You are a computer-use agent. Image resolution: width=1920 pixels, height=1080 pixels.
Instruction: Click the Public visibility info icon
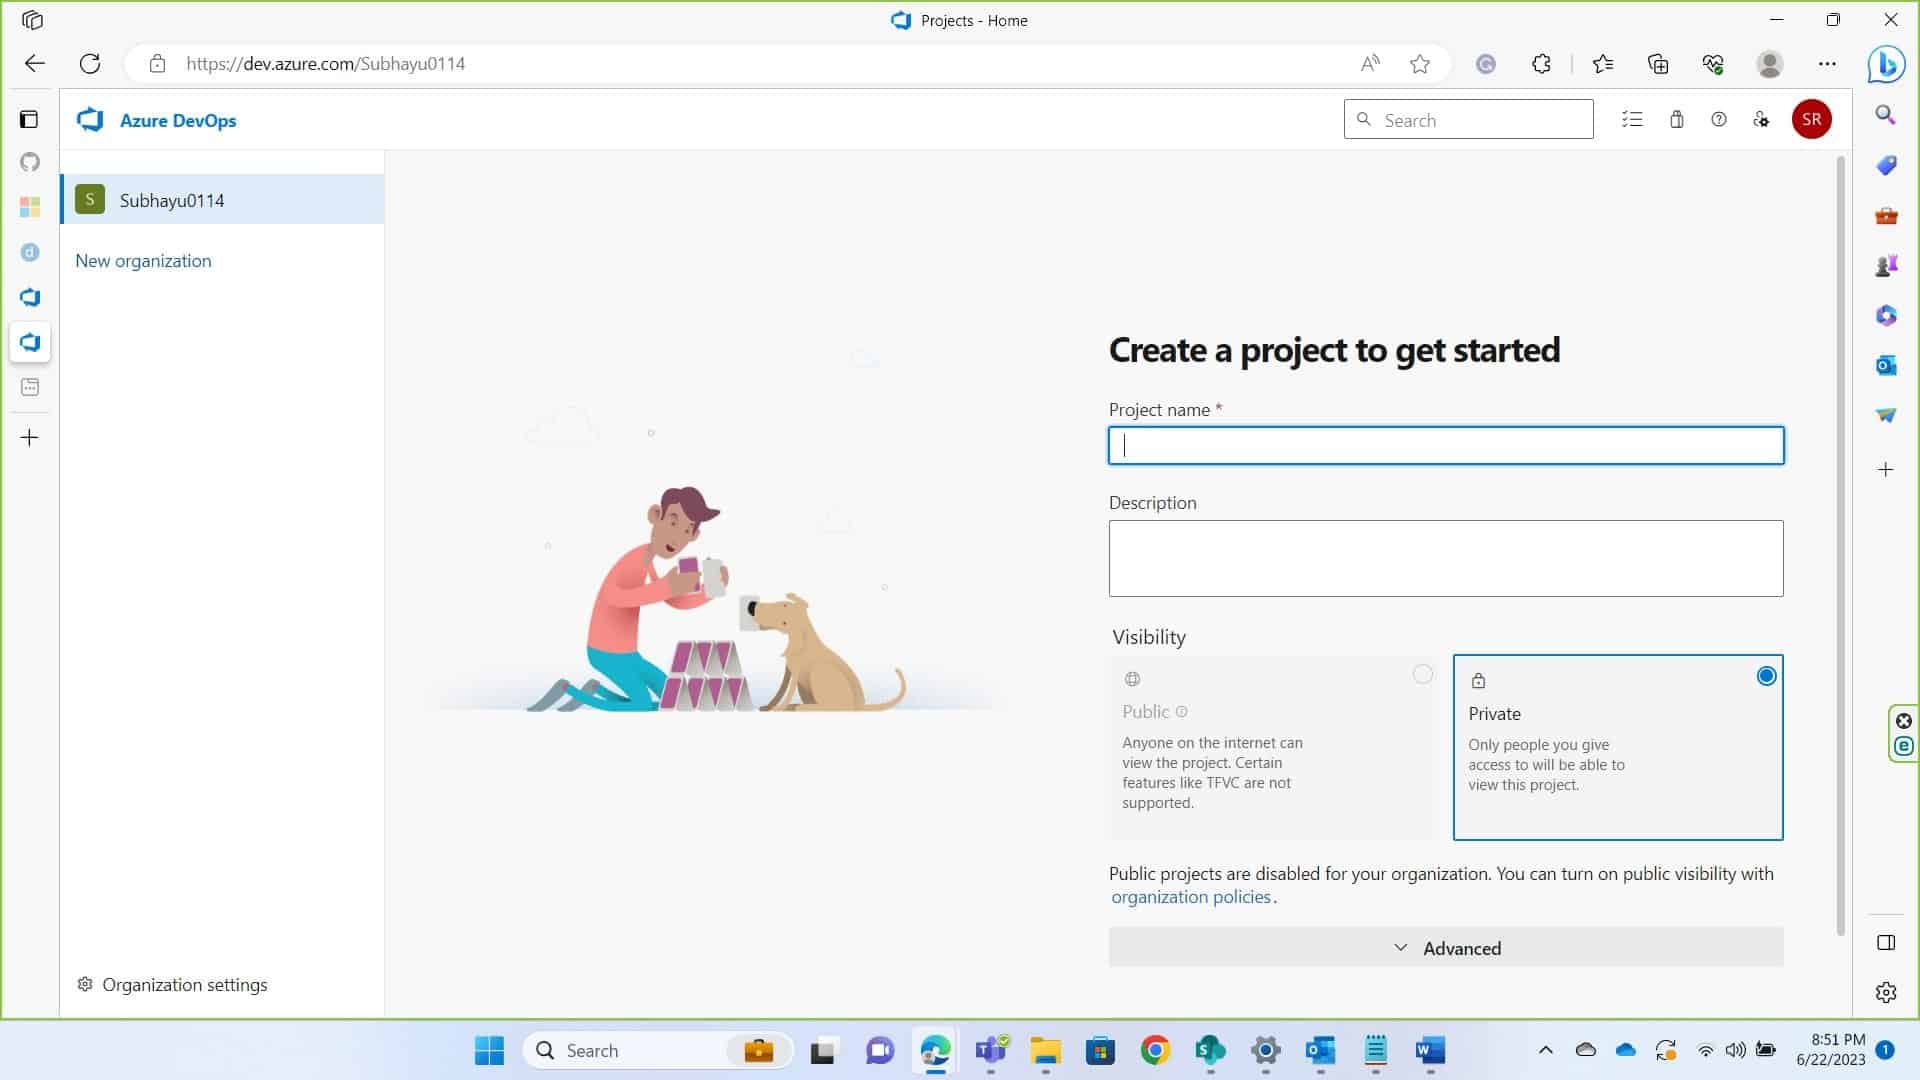point(1181,712)
